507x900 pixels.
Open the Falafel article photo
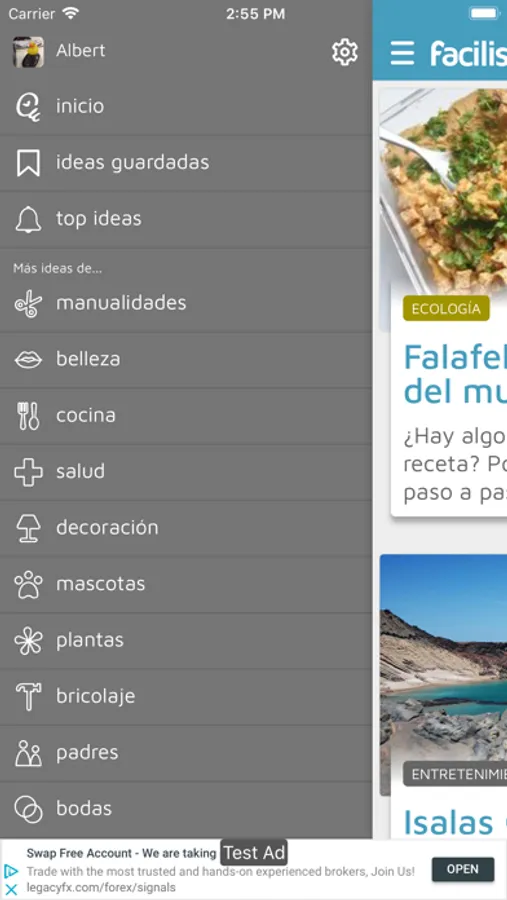[x=443, y=189]
